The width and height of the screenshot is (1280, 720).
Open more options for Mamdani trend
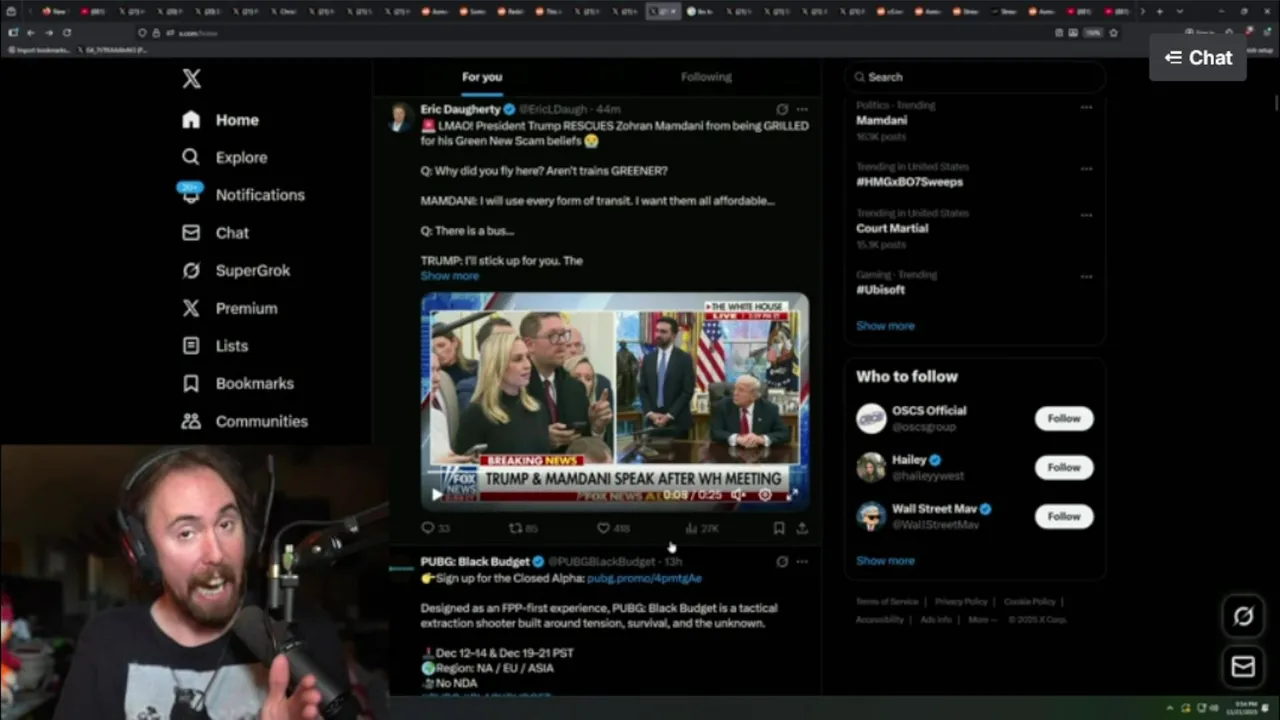pos(1086,107)
